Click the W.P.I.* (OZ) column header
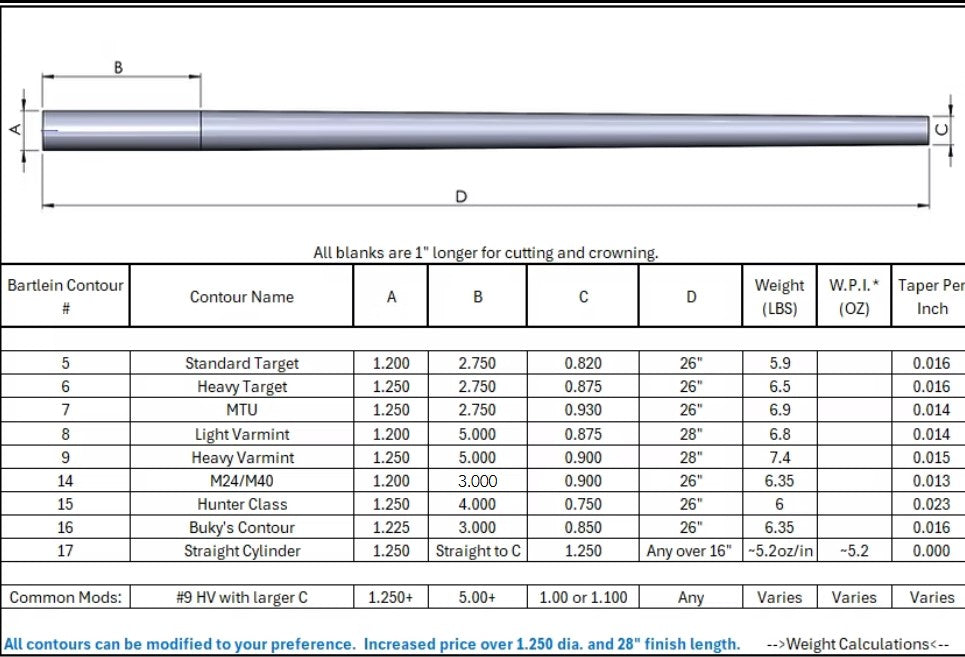The height and width of the screenshot is (657, 965). click(x=854, y=297)
